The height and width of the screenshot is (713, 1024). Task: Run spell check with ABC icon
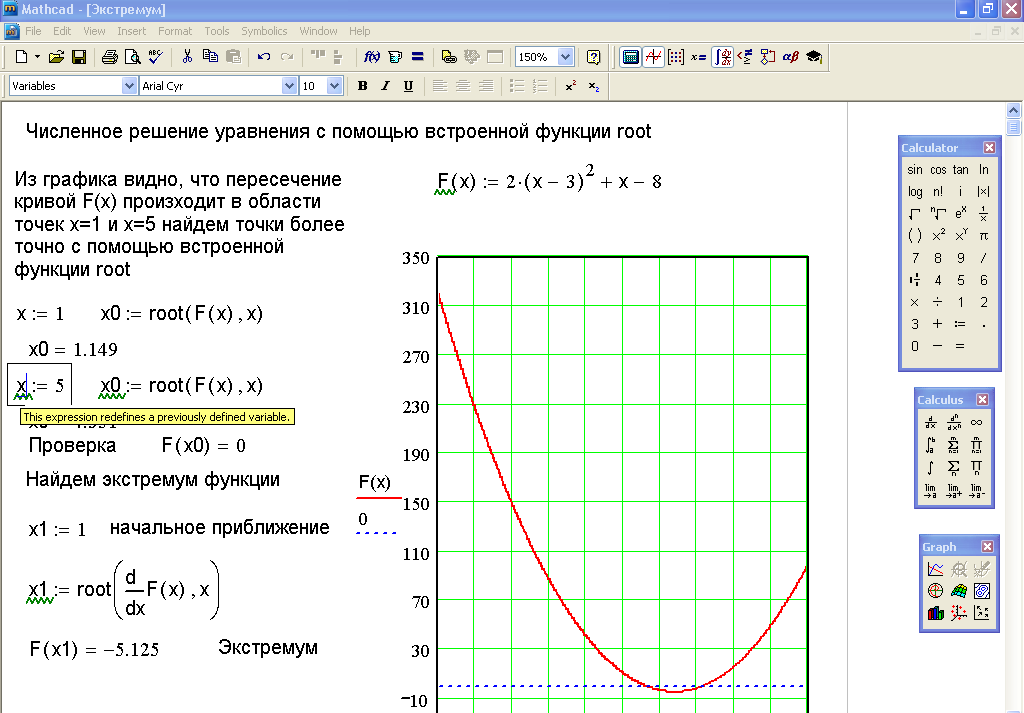155,57
